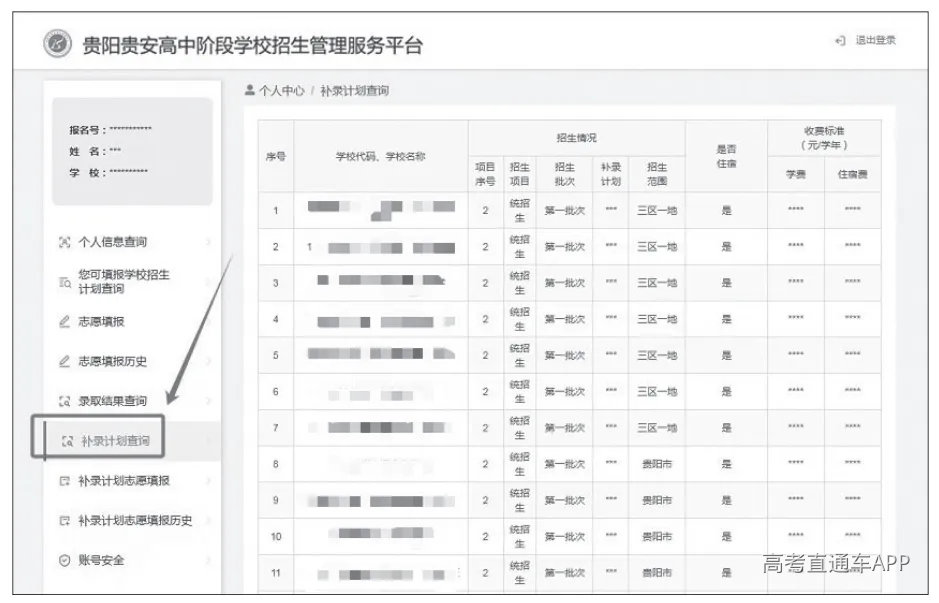
Task: Click the 是否住宿 column header
Action: (x=726, y=156)
